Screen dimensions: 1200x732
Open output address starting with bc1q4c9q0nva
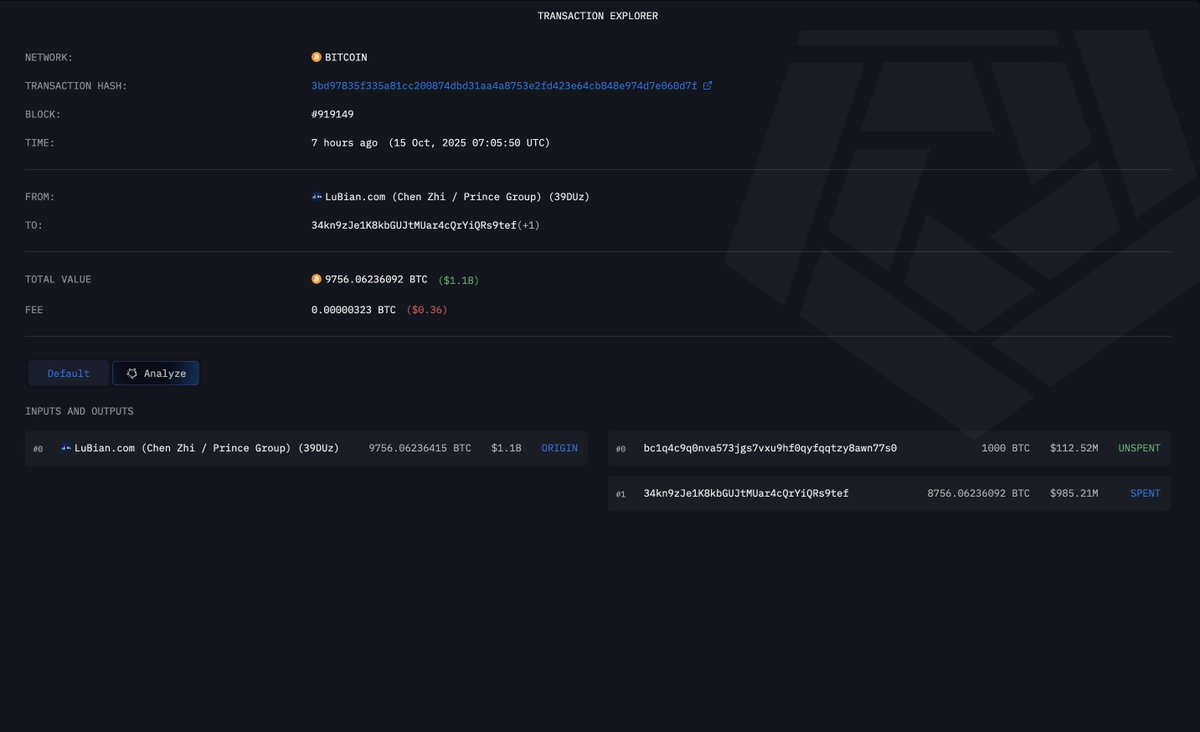(770, 448)
